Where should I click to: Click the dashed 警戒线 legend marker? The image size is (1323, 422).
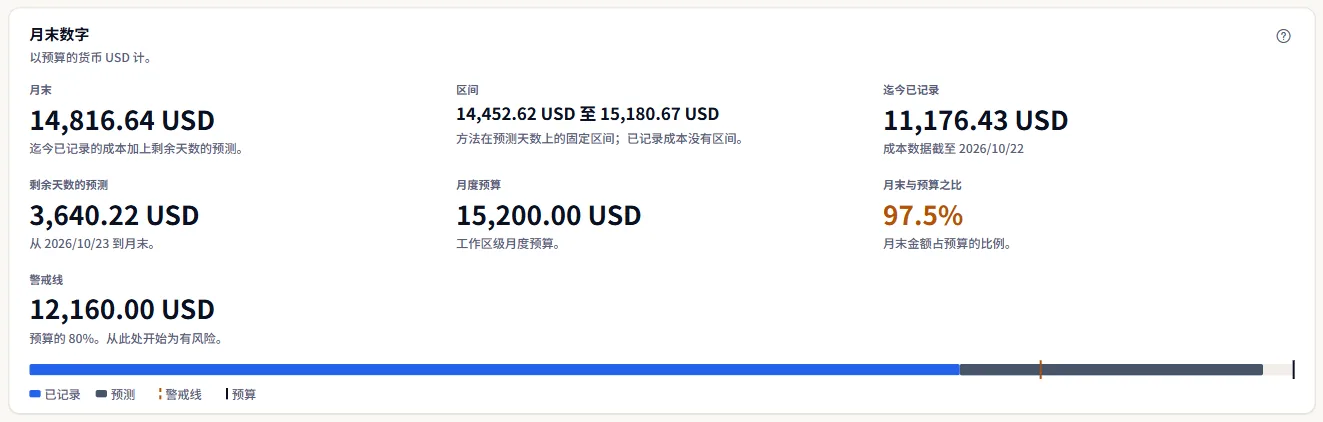[160, 395]
